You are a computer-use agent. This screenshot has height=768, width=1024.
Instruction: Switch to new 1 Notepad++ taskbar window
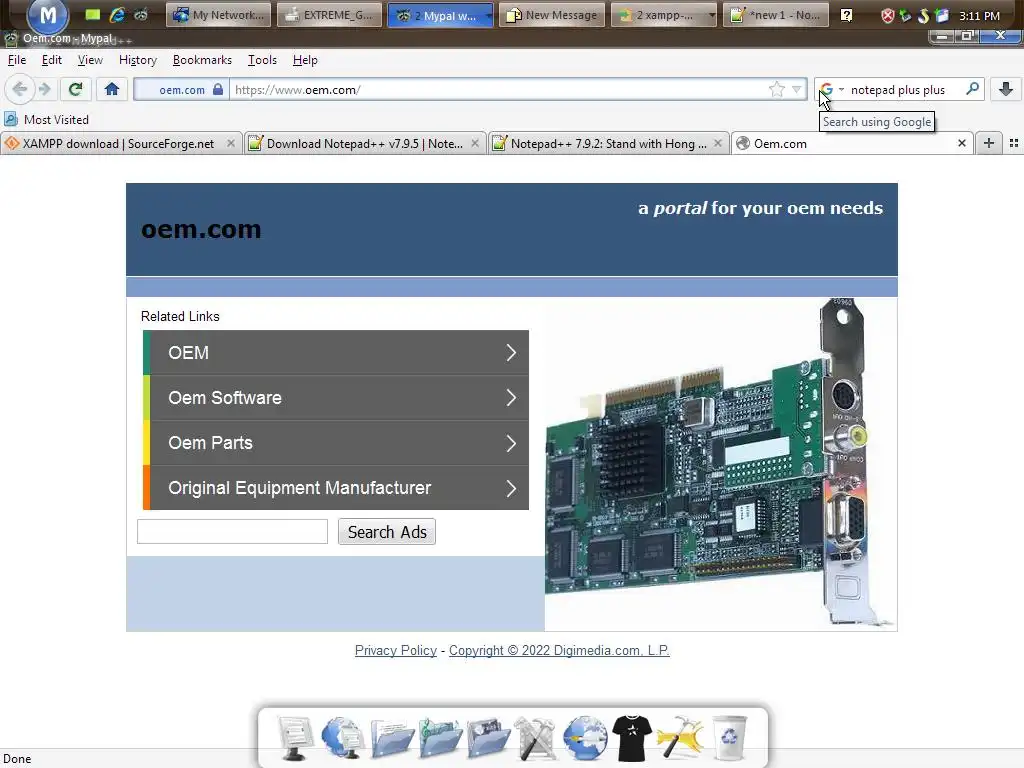coord(776,15)
